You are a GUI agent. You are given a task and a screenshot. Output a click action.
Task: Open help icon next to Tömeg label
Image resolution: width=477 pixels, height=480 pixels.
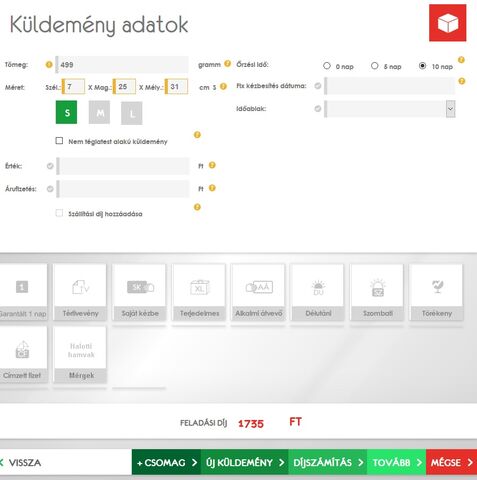pyautogui.click(x=49, y=65)
